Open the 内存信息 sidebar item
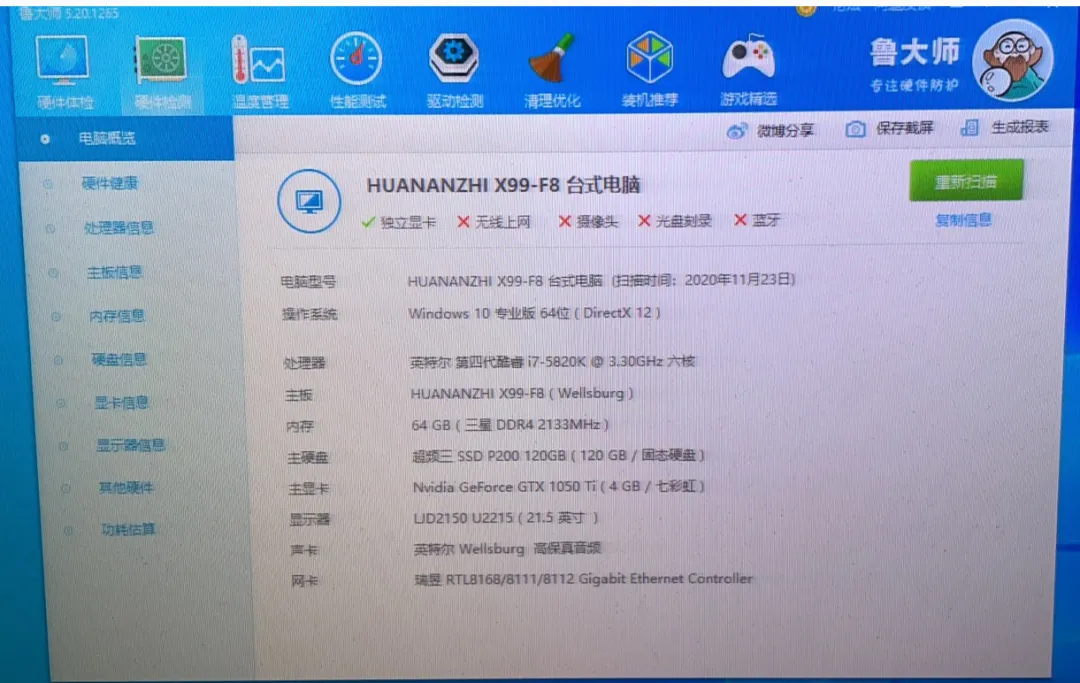 click(117, 316)
